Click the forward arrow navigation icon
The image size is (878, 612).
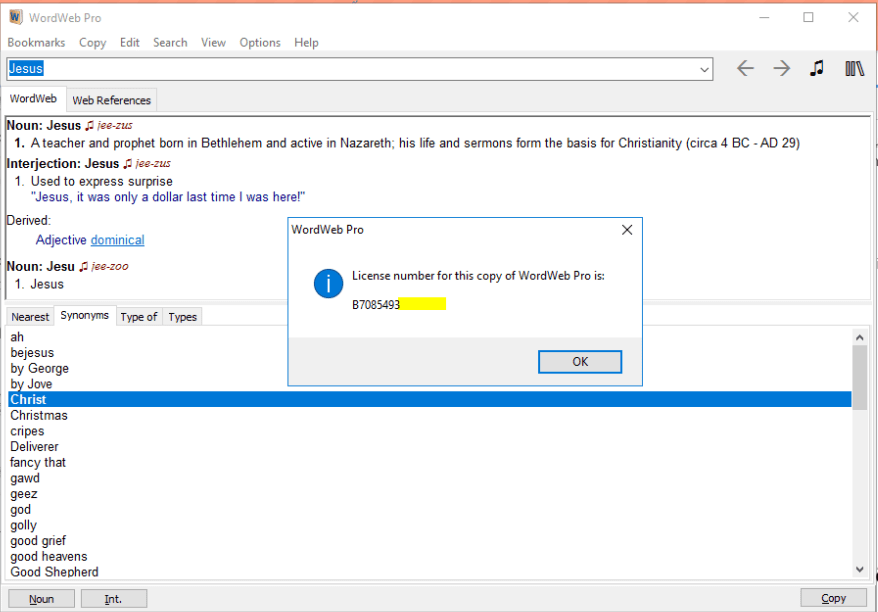click(781, 69)
